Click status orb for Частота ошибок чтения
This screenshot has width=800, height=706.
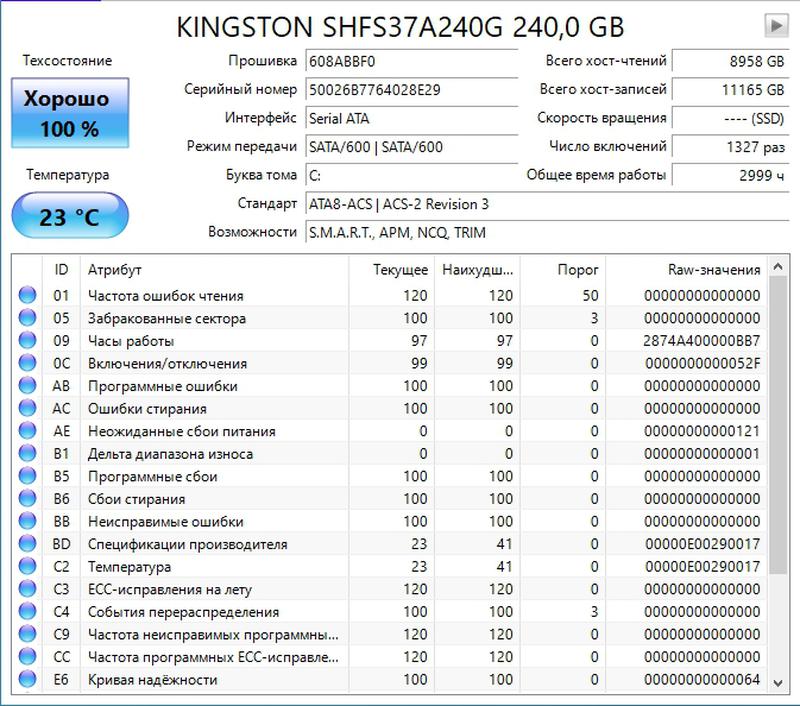[27, 296]
